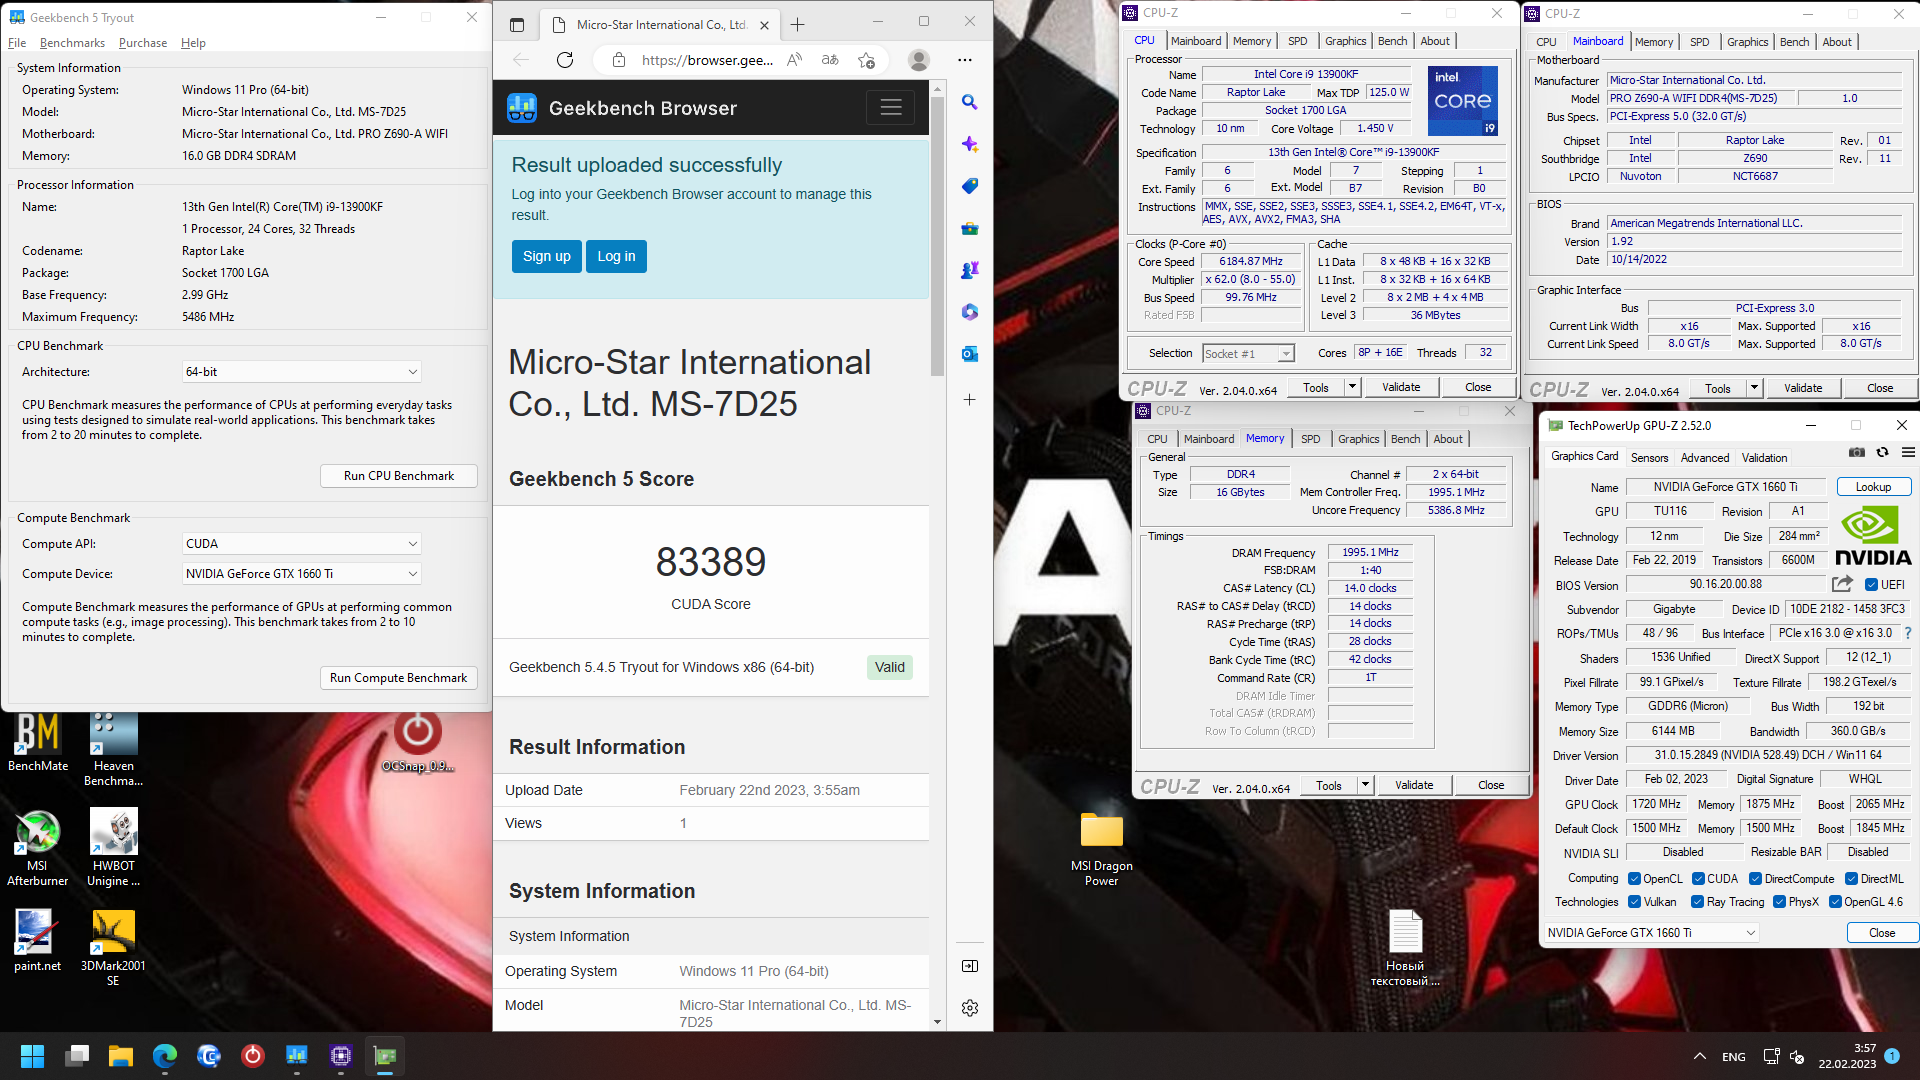Switch to the Advanced tab in GPU-Z
Viewport: 1920px width, 1080px height.
(1704, 457)
